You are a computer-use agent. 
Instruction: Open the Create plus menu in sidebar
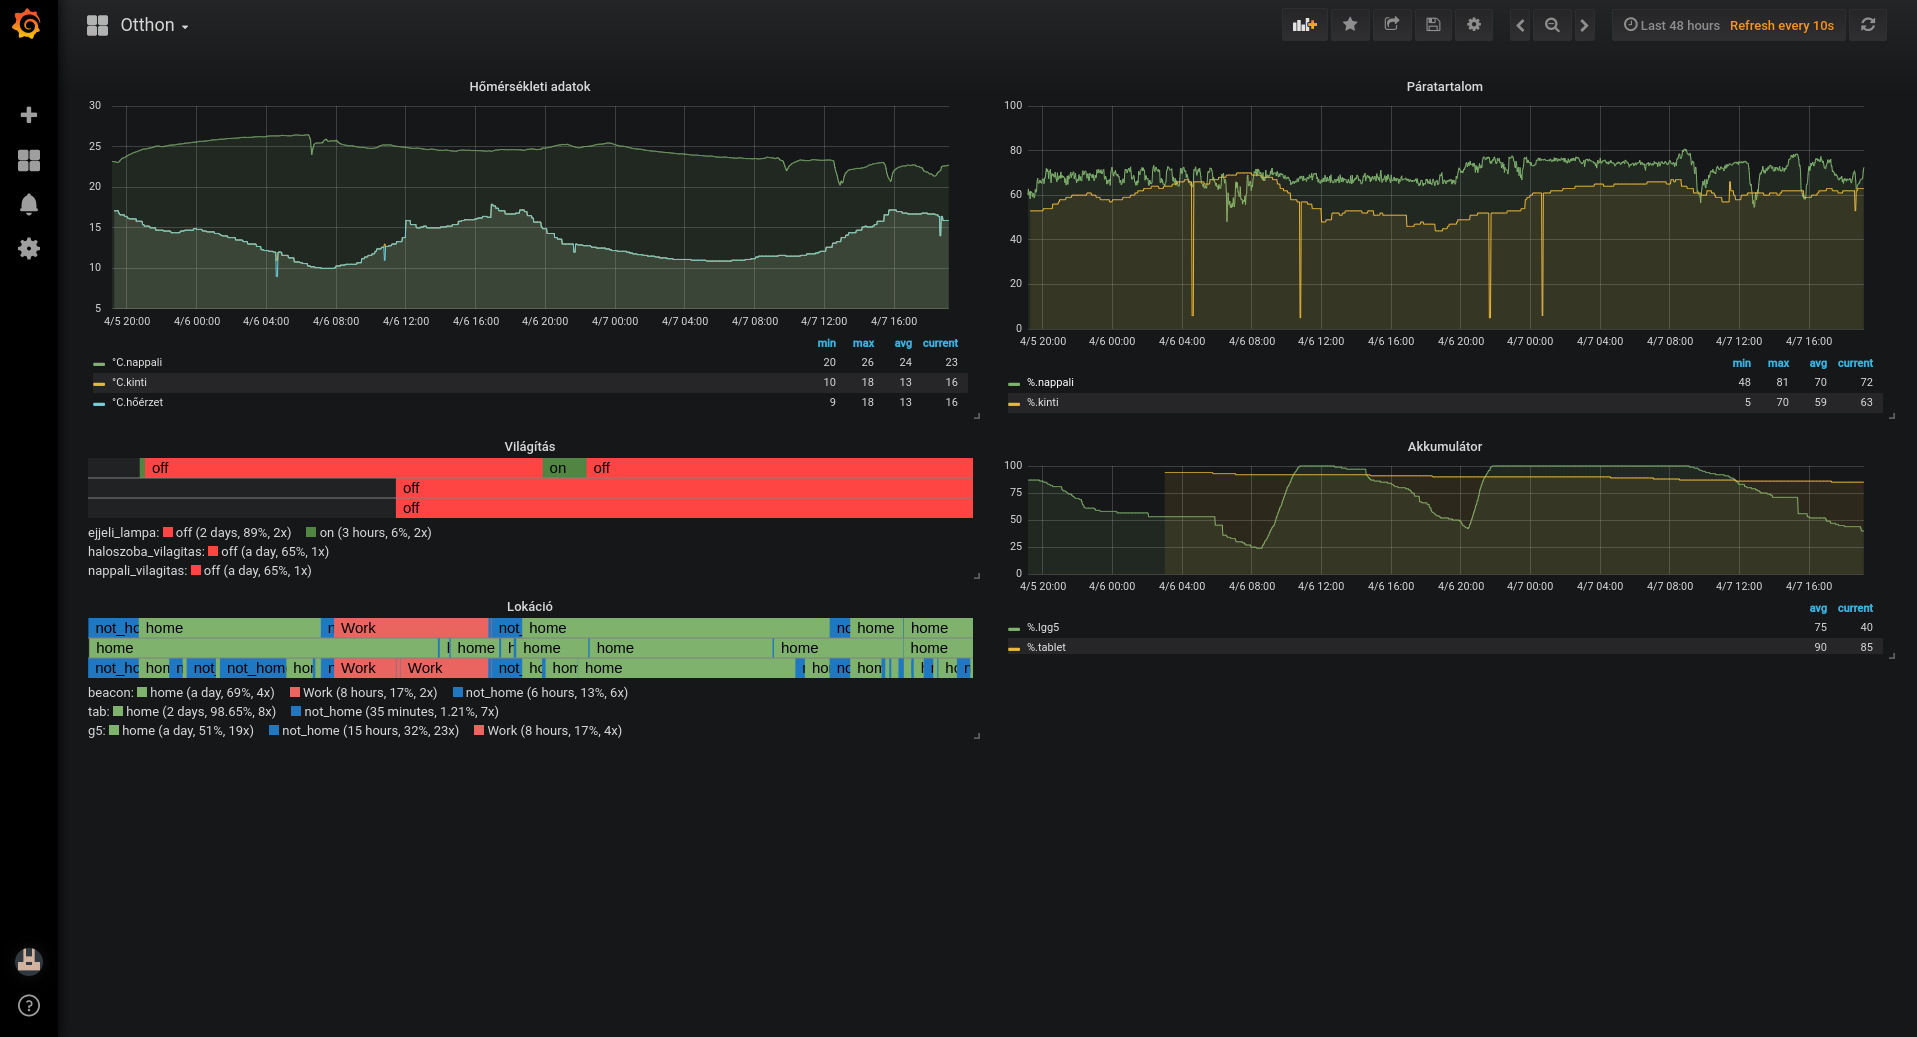pyautogui.click(x=29, y=115)
